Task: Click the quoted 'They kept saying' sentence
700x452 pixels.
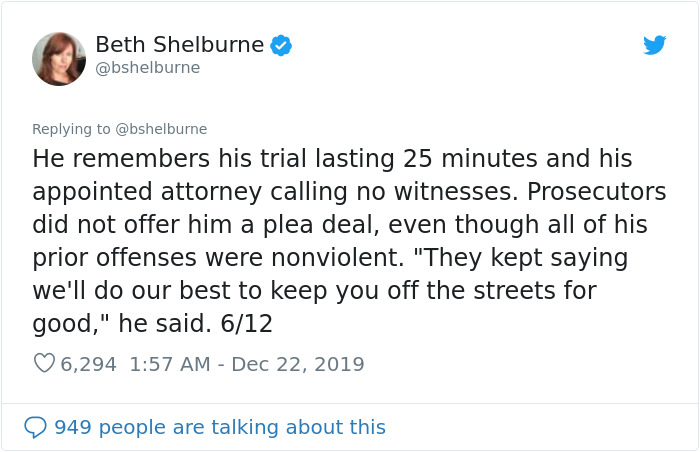Action: tap(521, 258)
